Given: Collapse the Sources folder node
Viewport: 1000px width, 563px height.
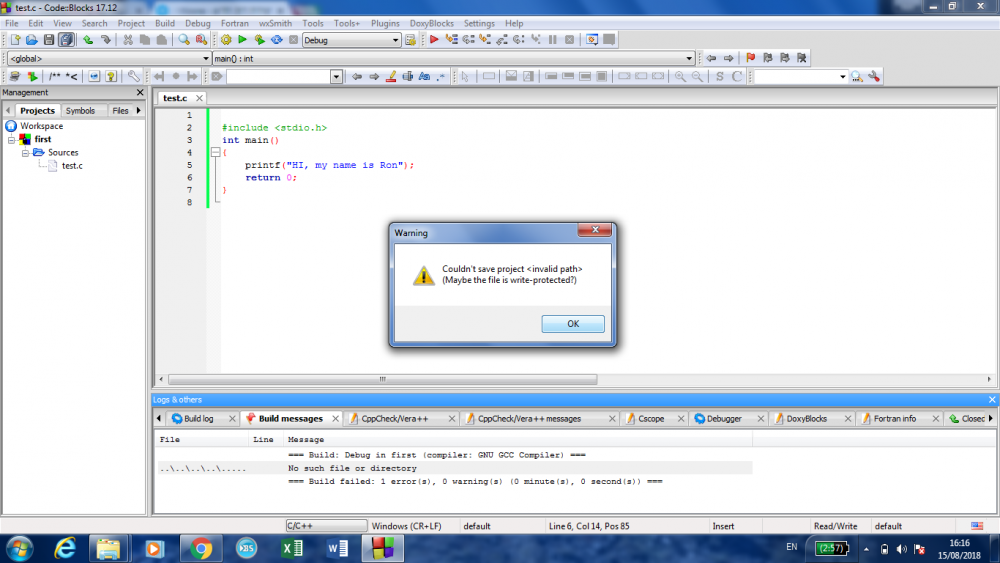Looking at the screenshot, I should point(25,153).
